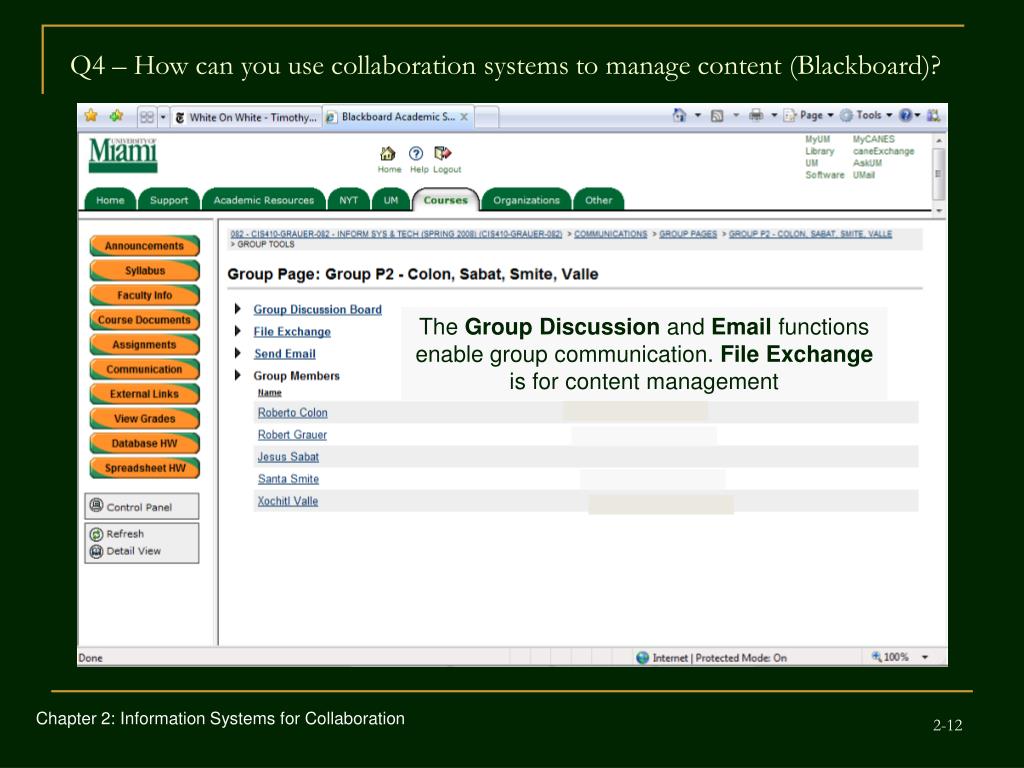Open the zoom level 100% dropdown

point(925,657)
